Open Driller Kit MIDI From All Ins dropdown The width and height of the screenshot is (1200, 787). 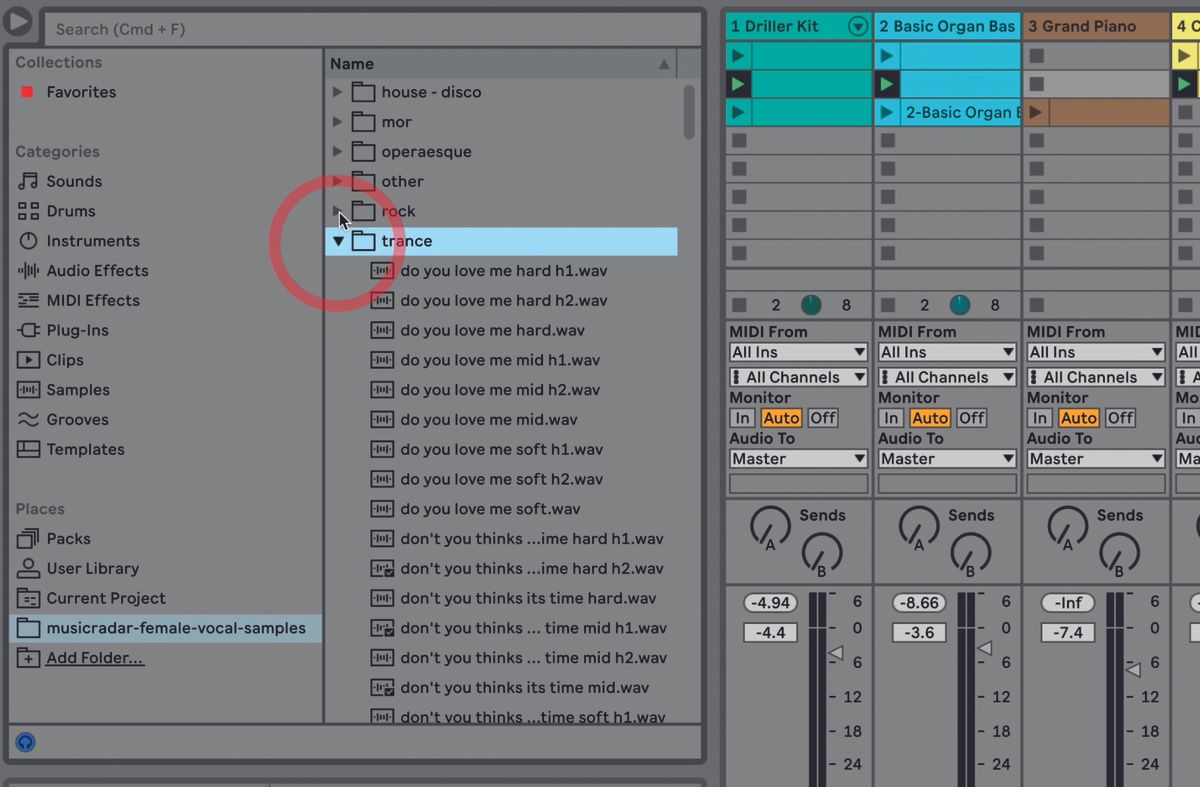(x=798, y=352)
